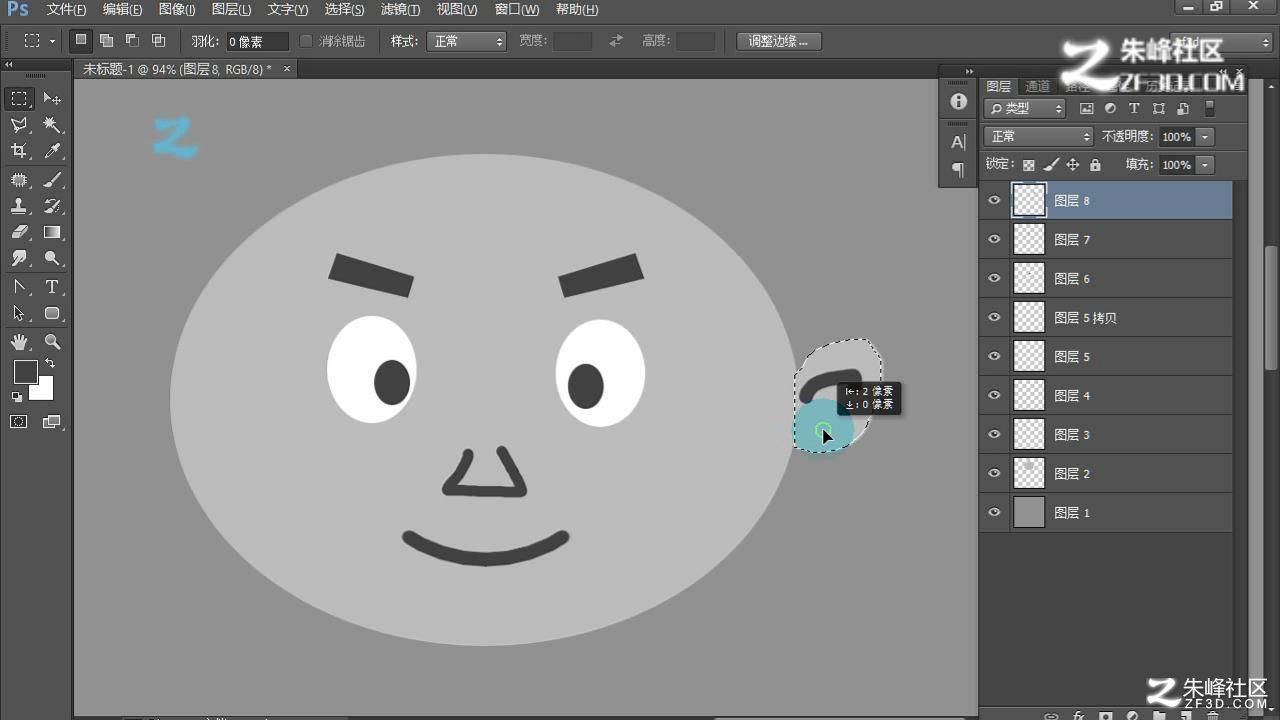The image size is (1280, 720).
Task: Select the Clone Stamp tool
Action: [x=19, y=206]
